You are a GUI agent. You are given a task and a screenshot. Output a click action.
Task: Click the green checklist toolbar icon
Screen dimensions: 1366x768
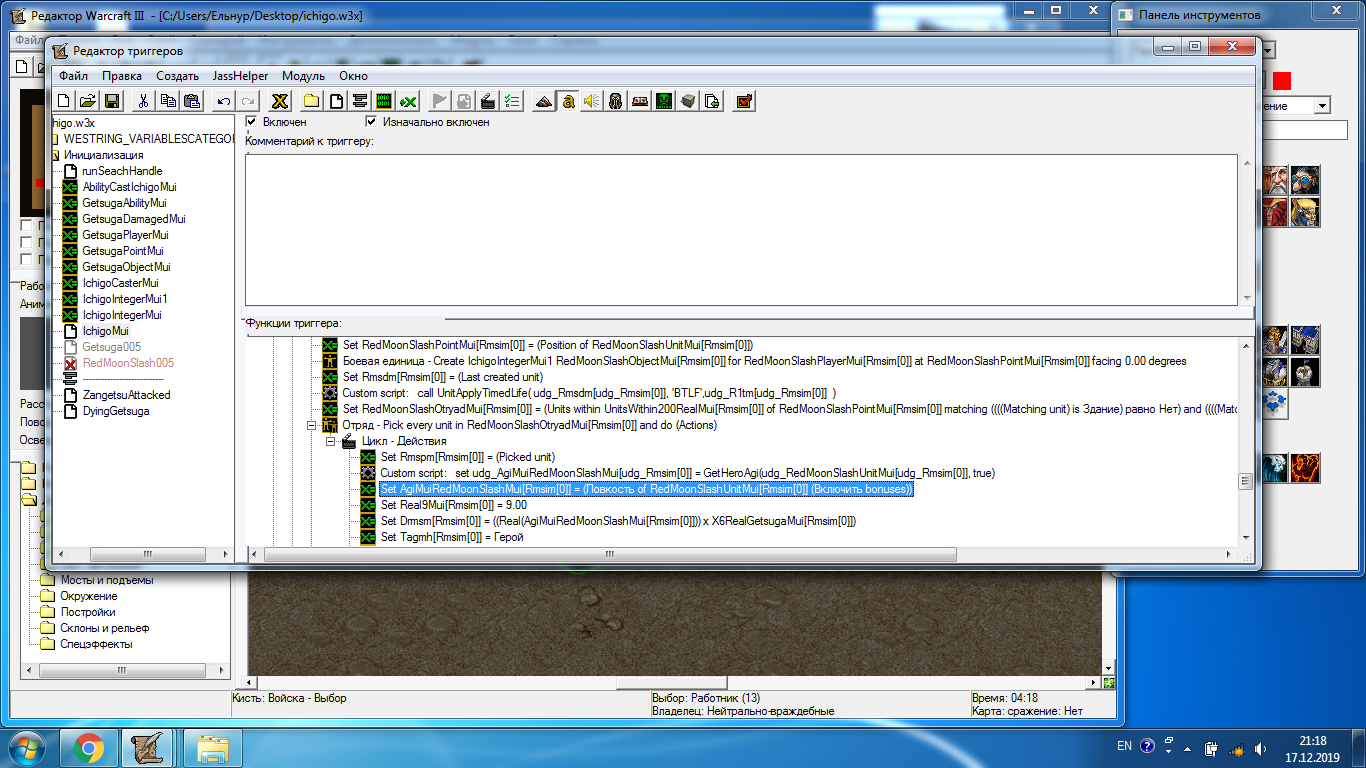click(x=512, y=101)
